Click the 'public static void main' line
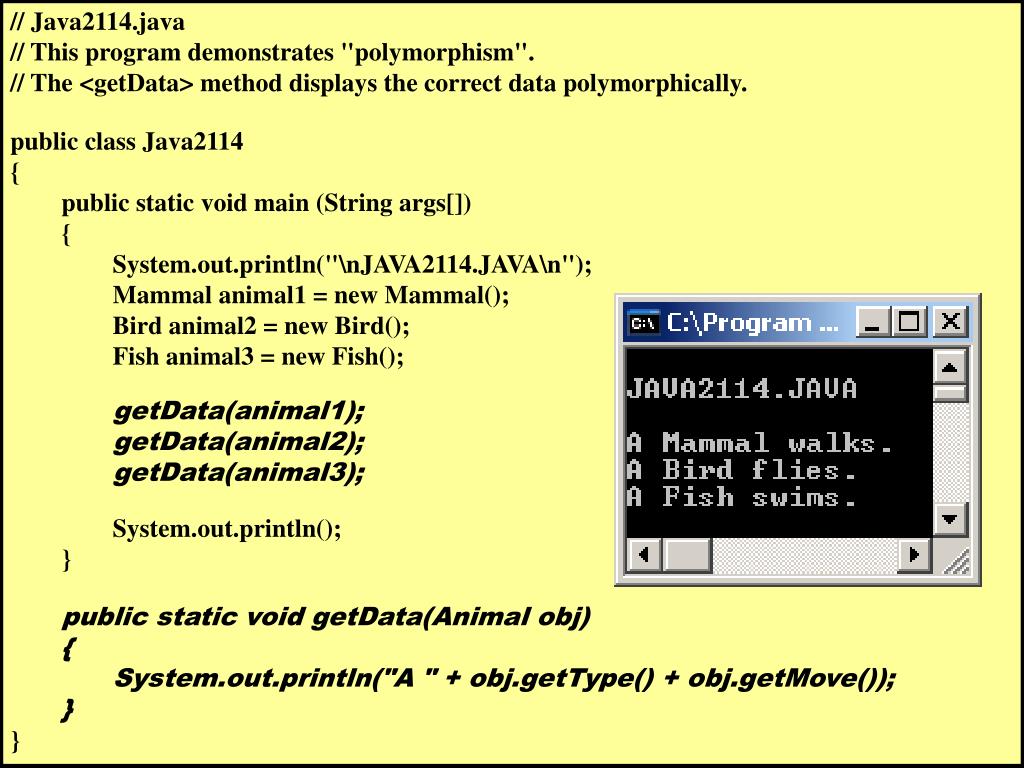 point(266,204)
